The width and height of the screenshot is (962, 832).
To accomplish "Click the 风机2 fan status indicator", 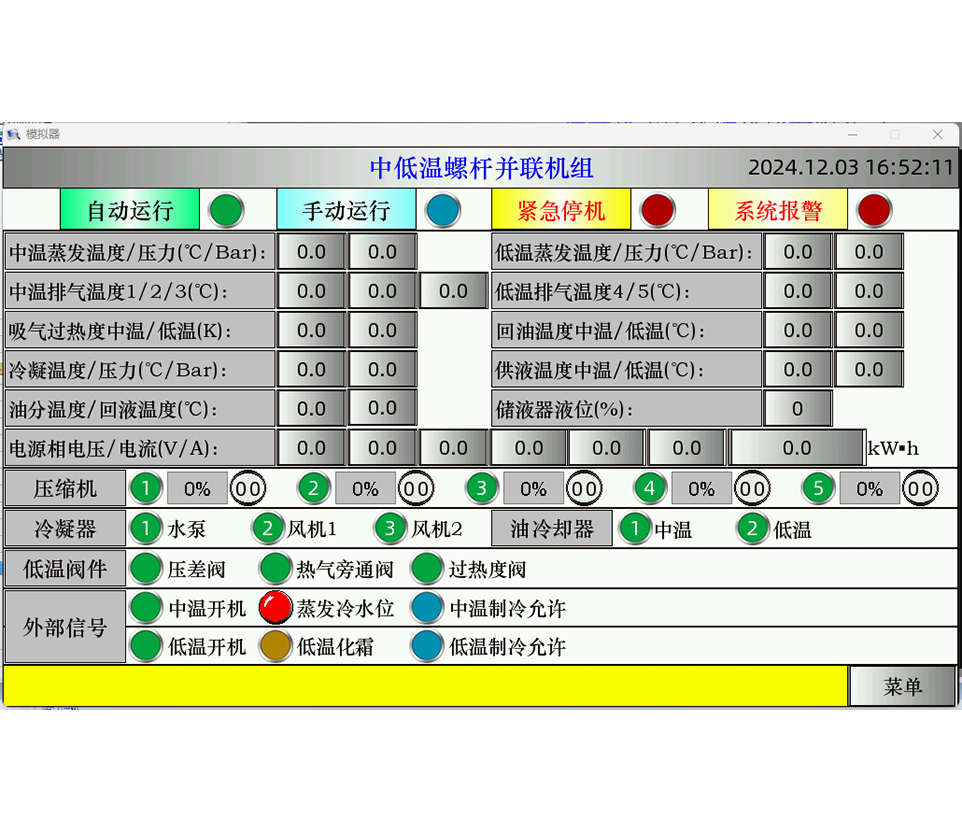I will 390,528.
